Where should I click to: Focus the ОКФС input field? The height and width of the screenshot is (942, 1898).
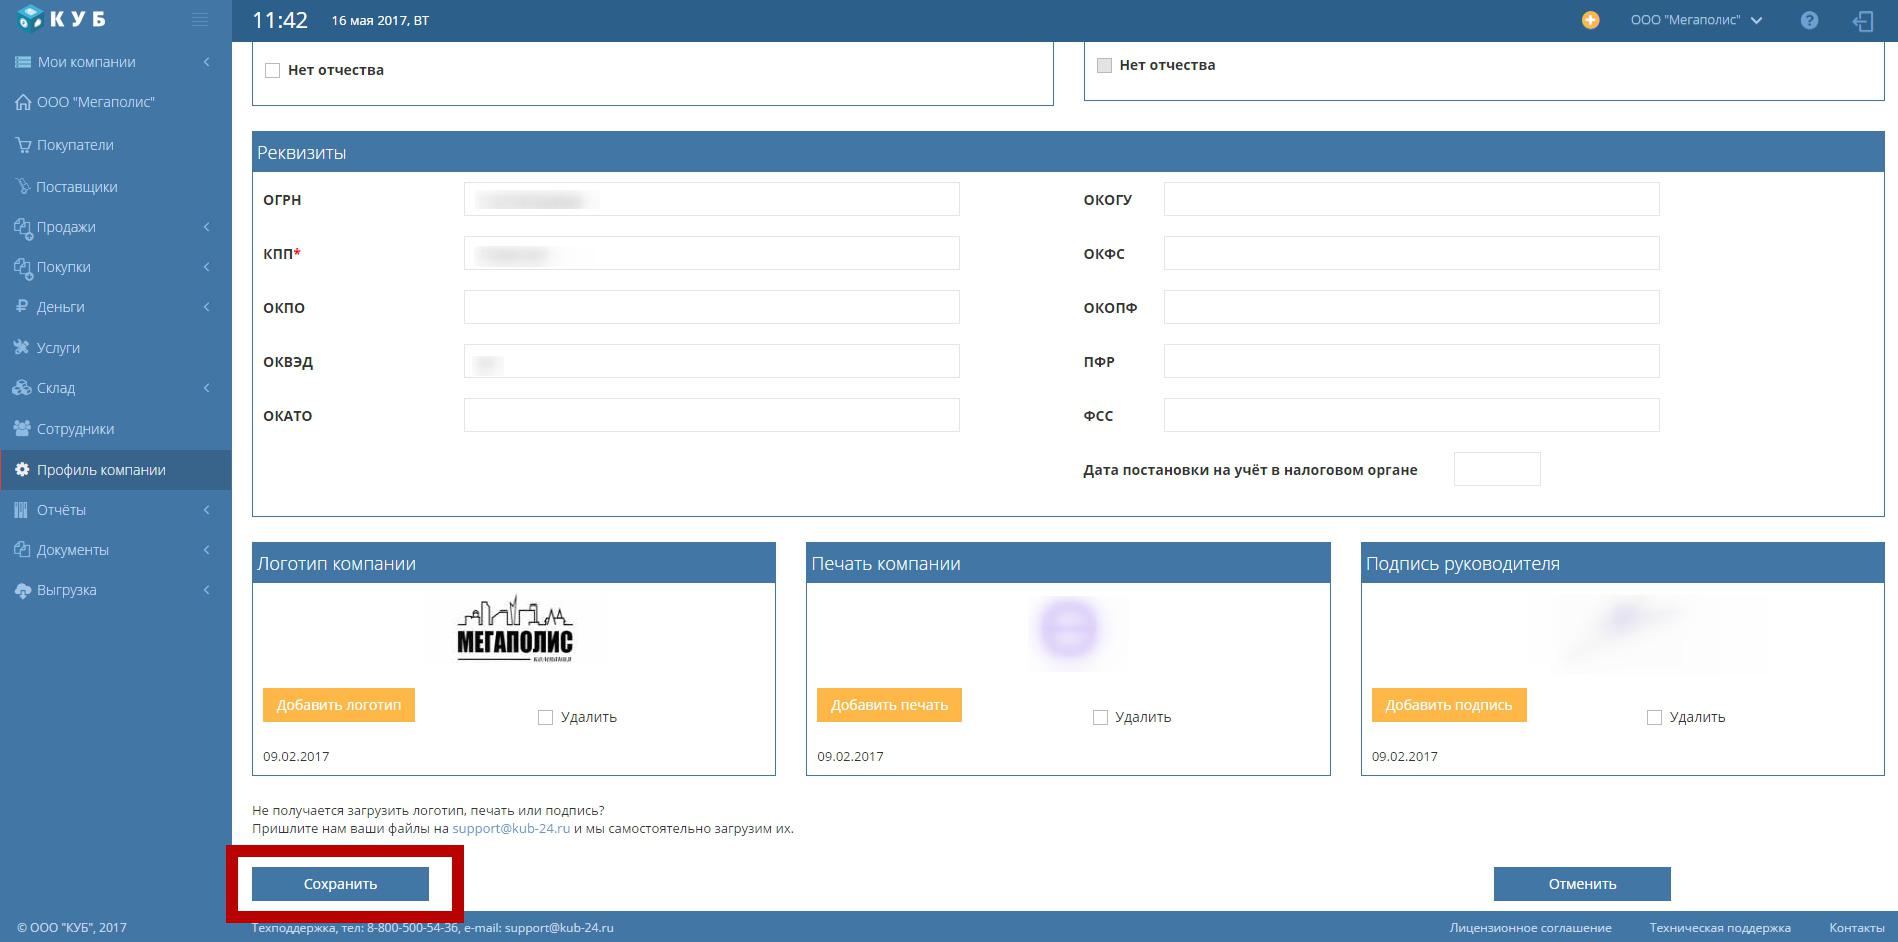1412,253
